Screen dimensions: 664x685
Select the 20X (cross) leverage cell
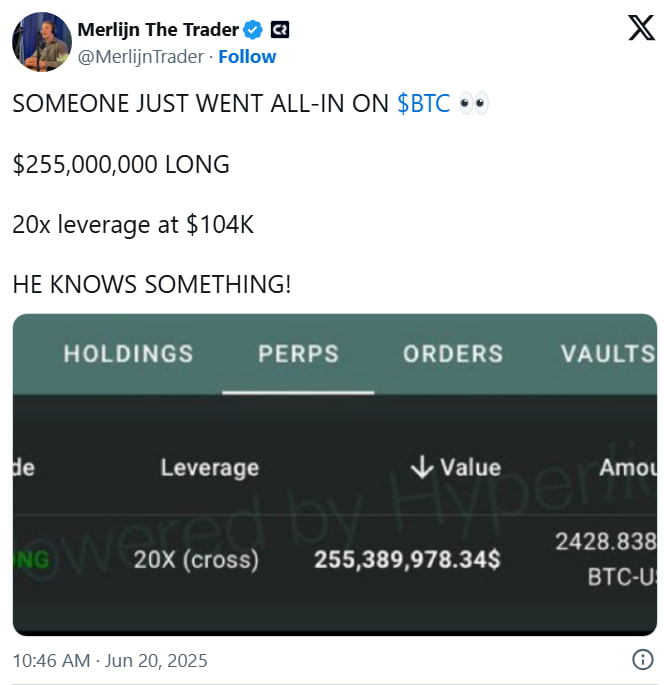click(x=196, y=560)
